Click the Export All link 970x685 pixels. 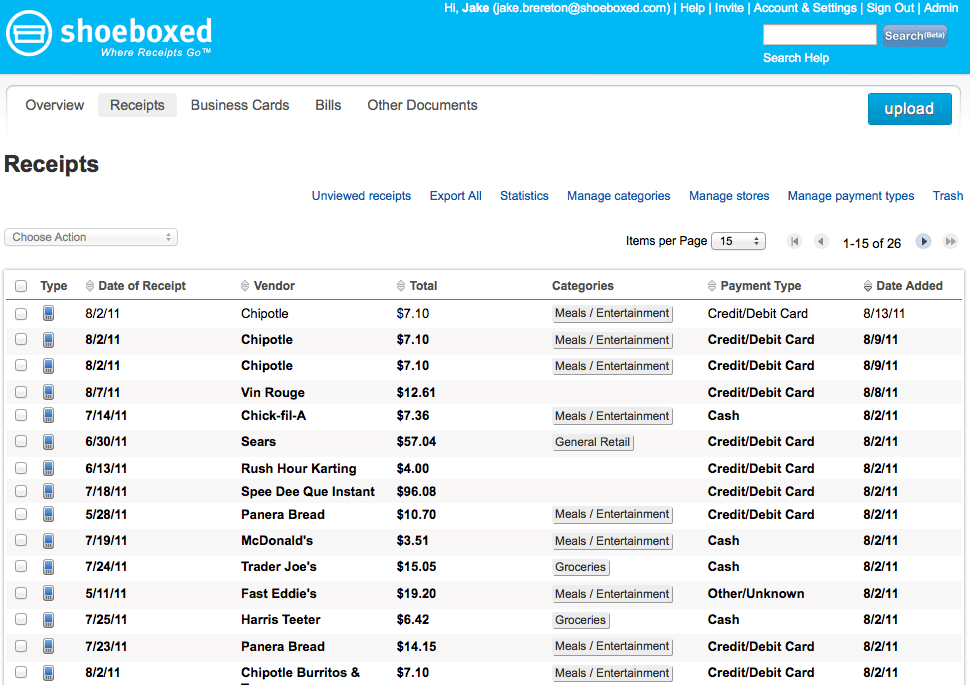click(455, 196)
